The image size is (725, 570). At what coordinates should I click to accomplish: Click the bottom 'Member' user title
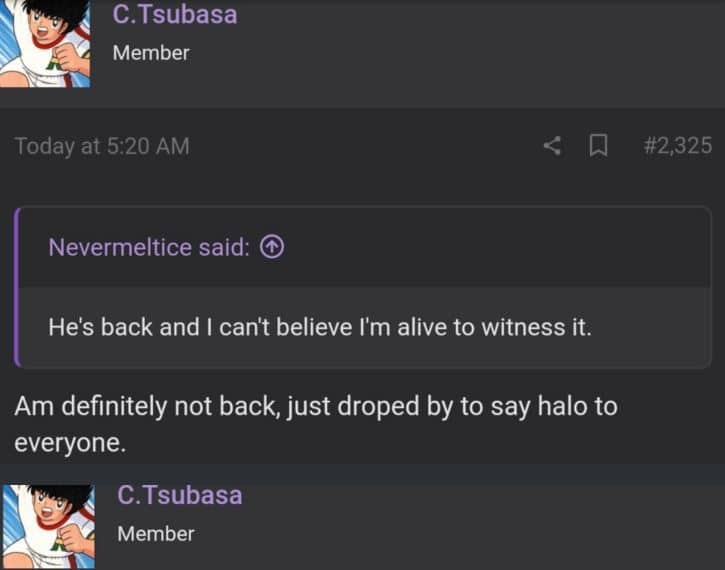(x=156, y=534)
